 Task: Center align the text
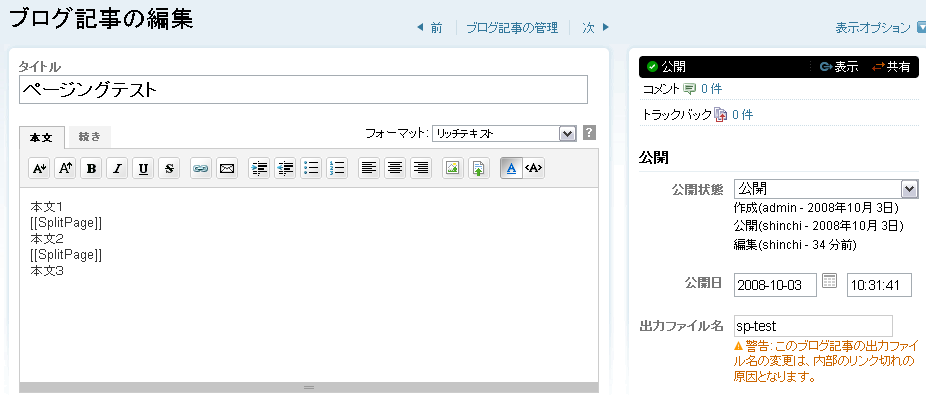tap(395, 168)
